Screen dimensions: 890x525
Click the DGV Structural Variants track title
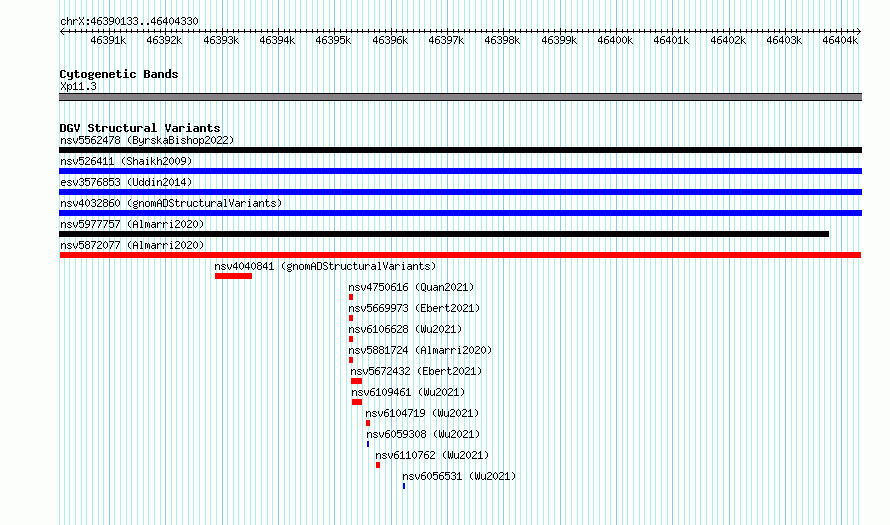(x=140, y=128)
